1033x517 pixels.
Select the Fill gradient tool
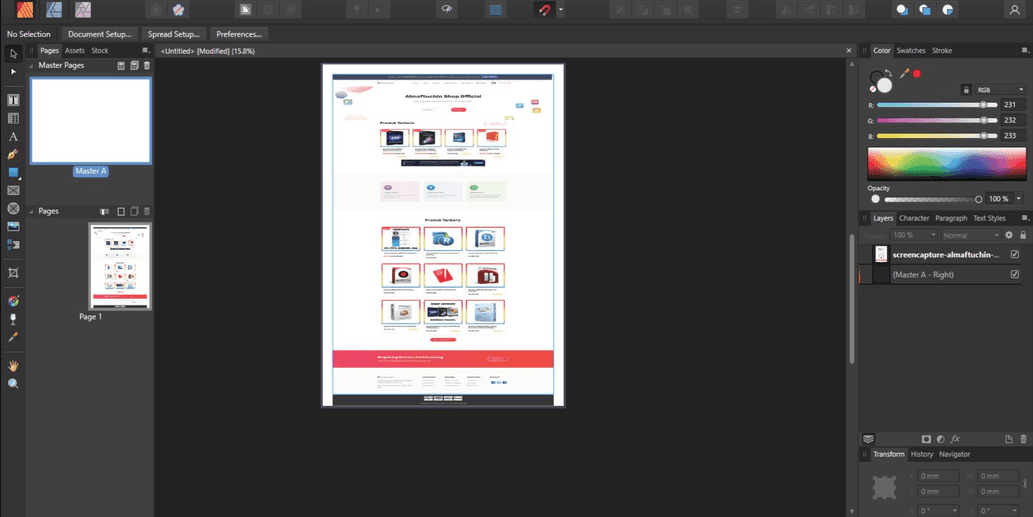pos(13,301)
